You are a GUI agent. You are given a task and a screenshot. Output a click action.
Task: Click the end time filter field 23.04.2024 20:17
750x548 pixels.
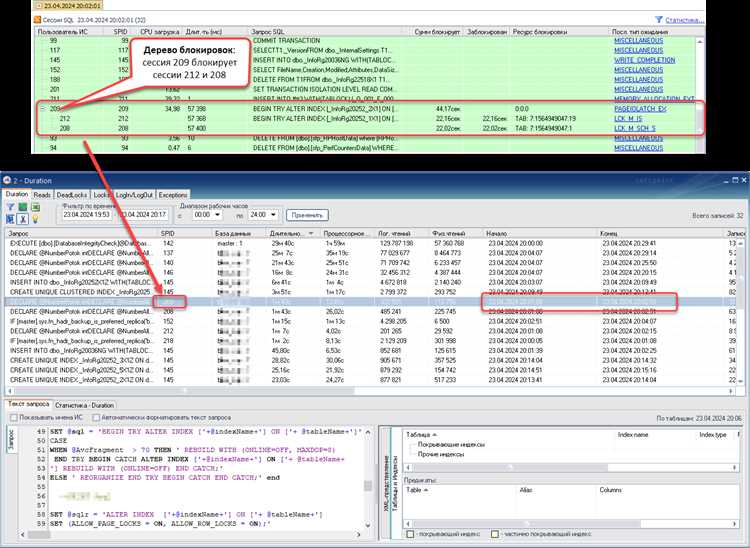pyautogui.click(x=143, y=215)
